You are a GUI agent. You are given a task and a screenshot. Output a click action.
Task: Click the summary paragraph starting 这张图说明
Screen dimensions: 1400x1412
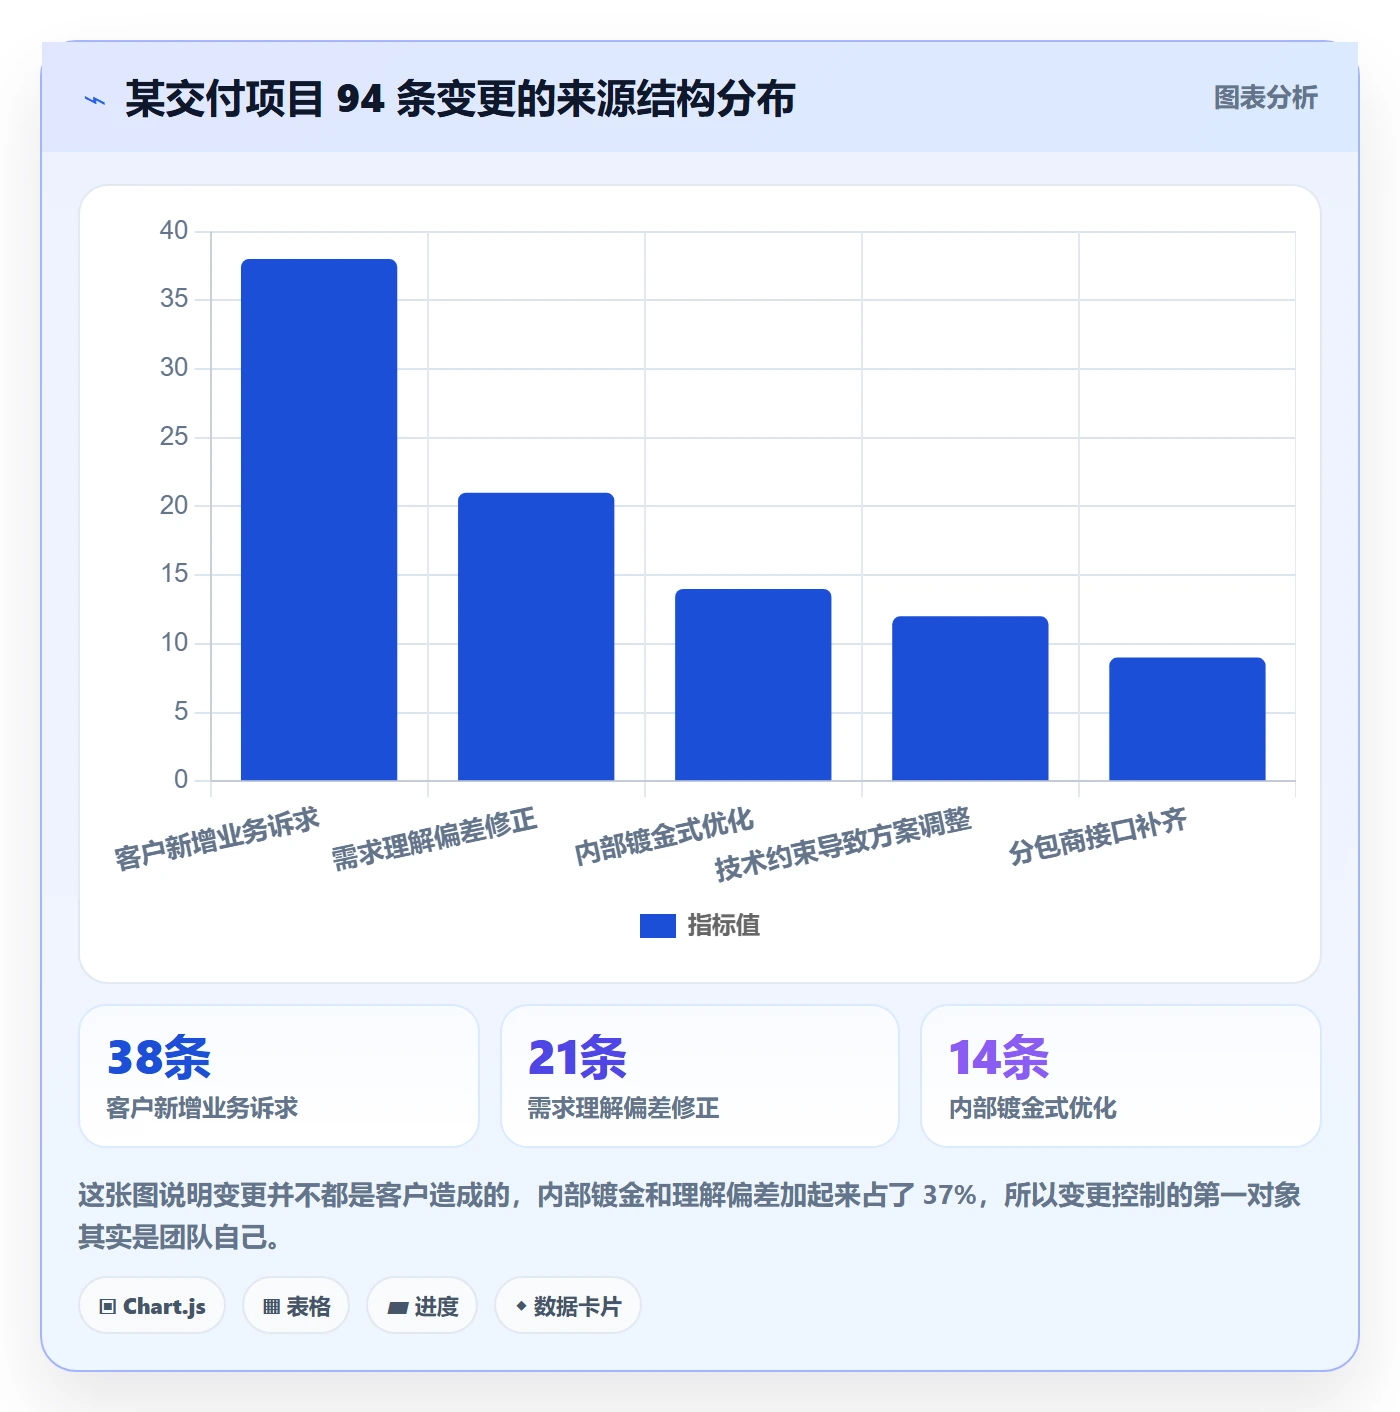pyautogui.click(x=690, y=1216)
